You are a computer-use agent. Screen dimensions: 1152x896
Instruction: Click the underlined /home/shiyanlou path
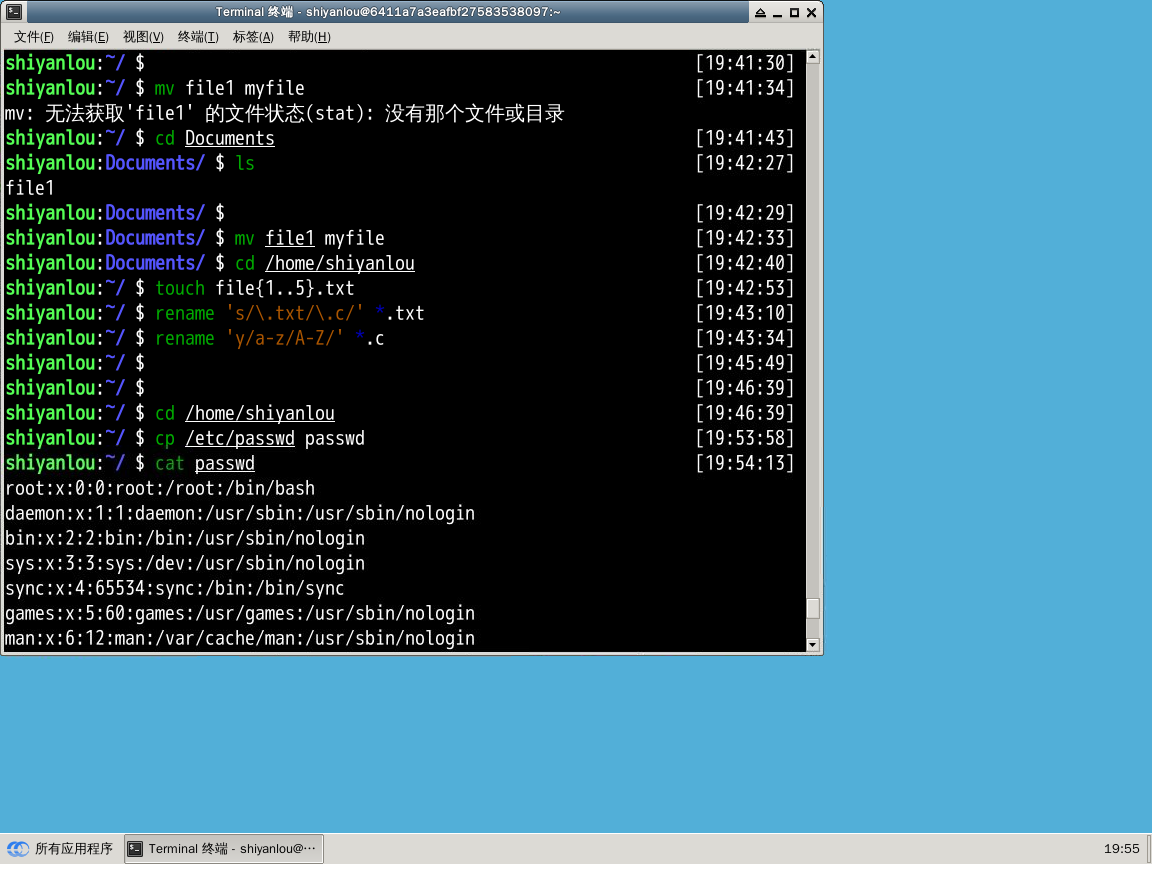(260, 413)
